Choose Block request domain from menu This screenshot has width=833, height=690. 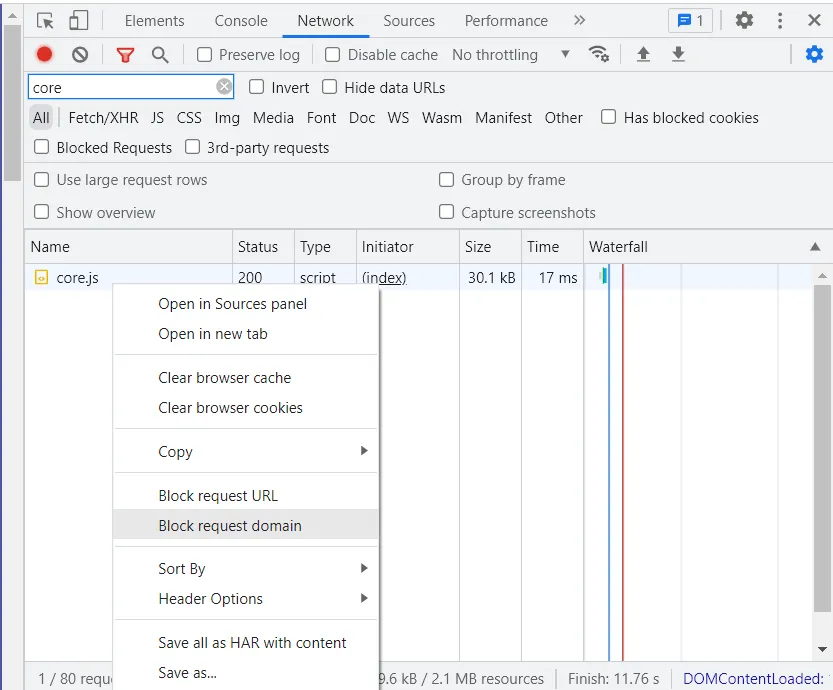click(230, 526)
